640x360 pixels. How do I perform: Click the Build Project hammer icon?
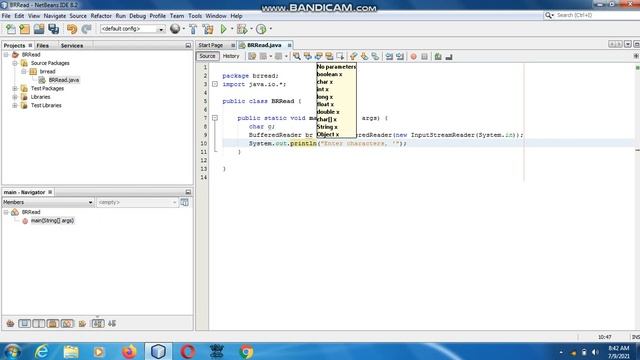click(x=193, y=29)
